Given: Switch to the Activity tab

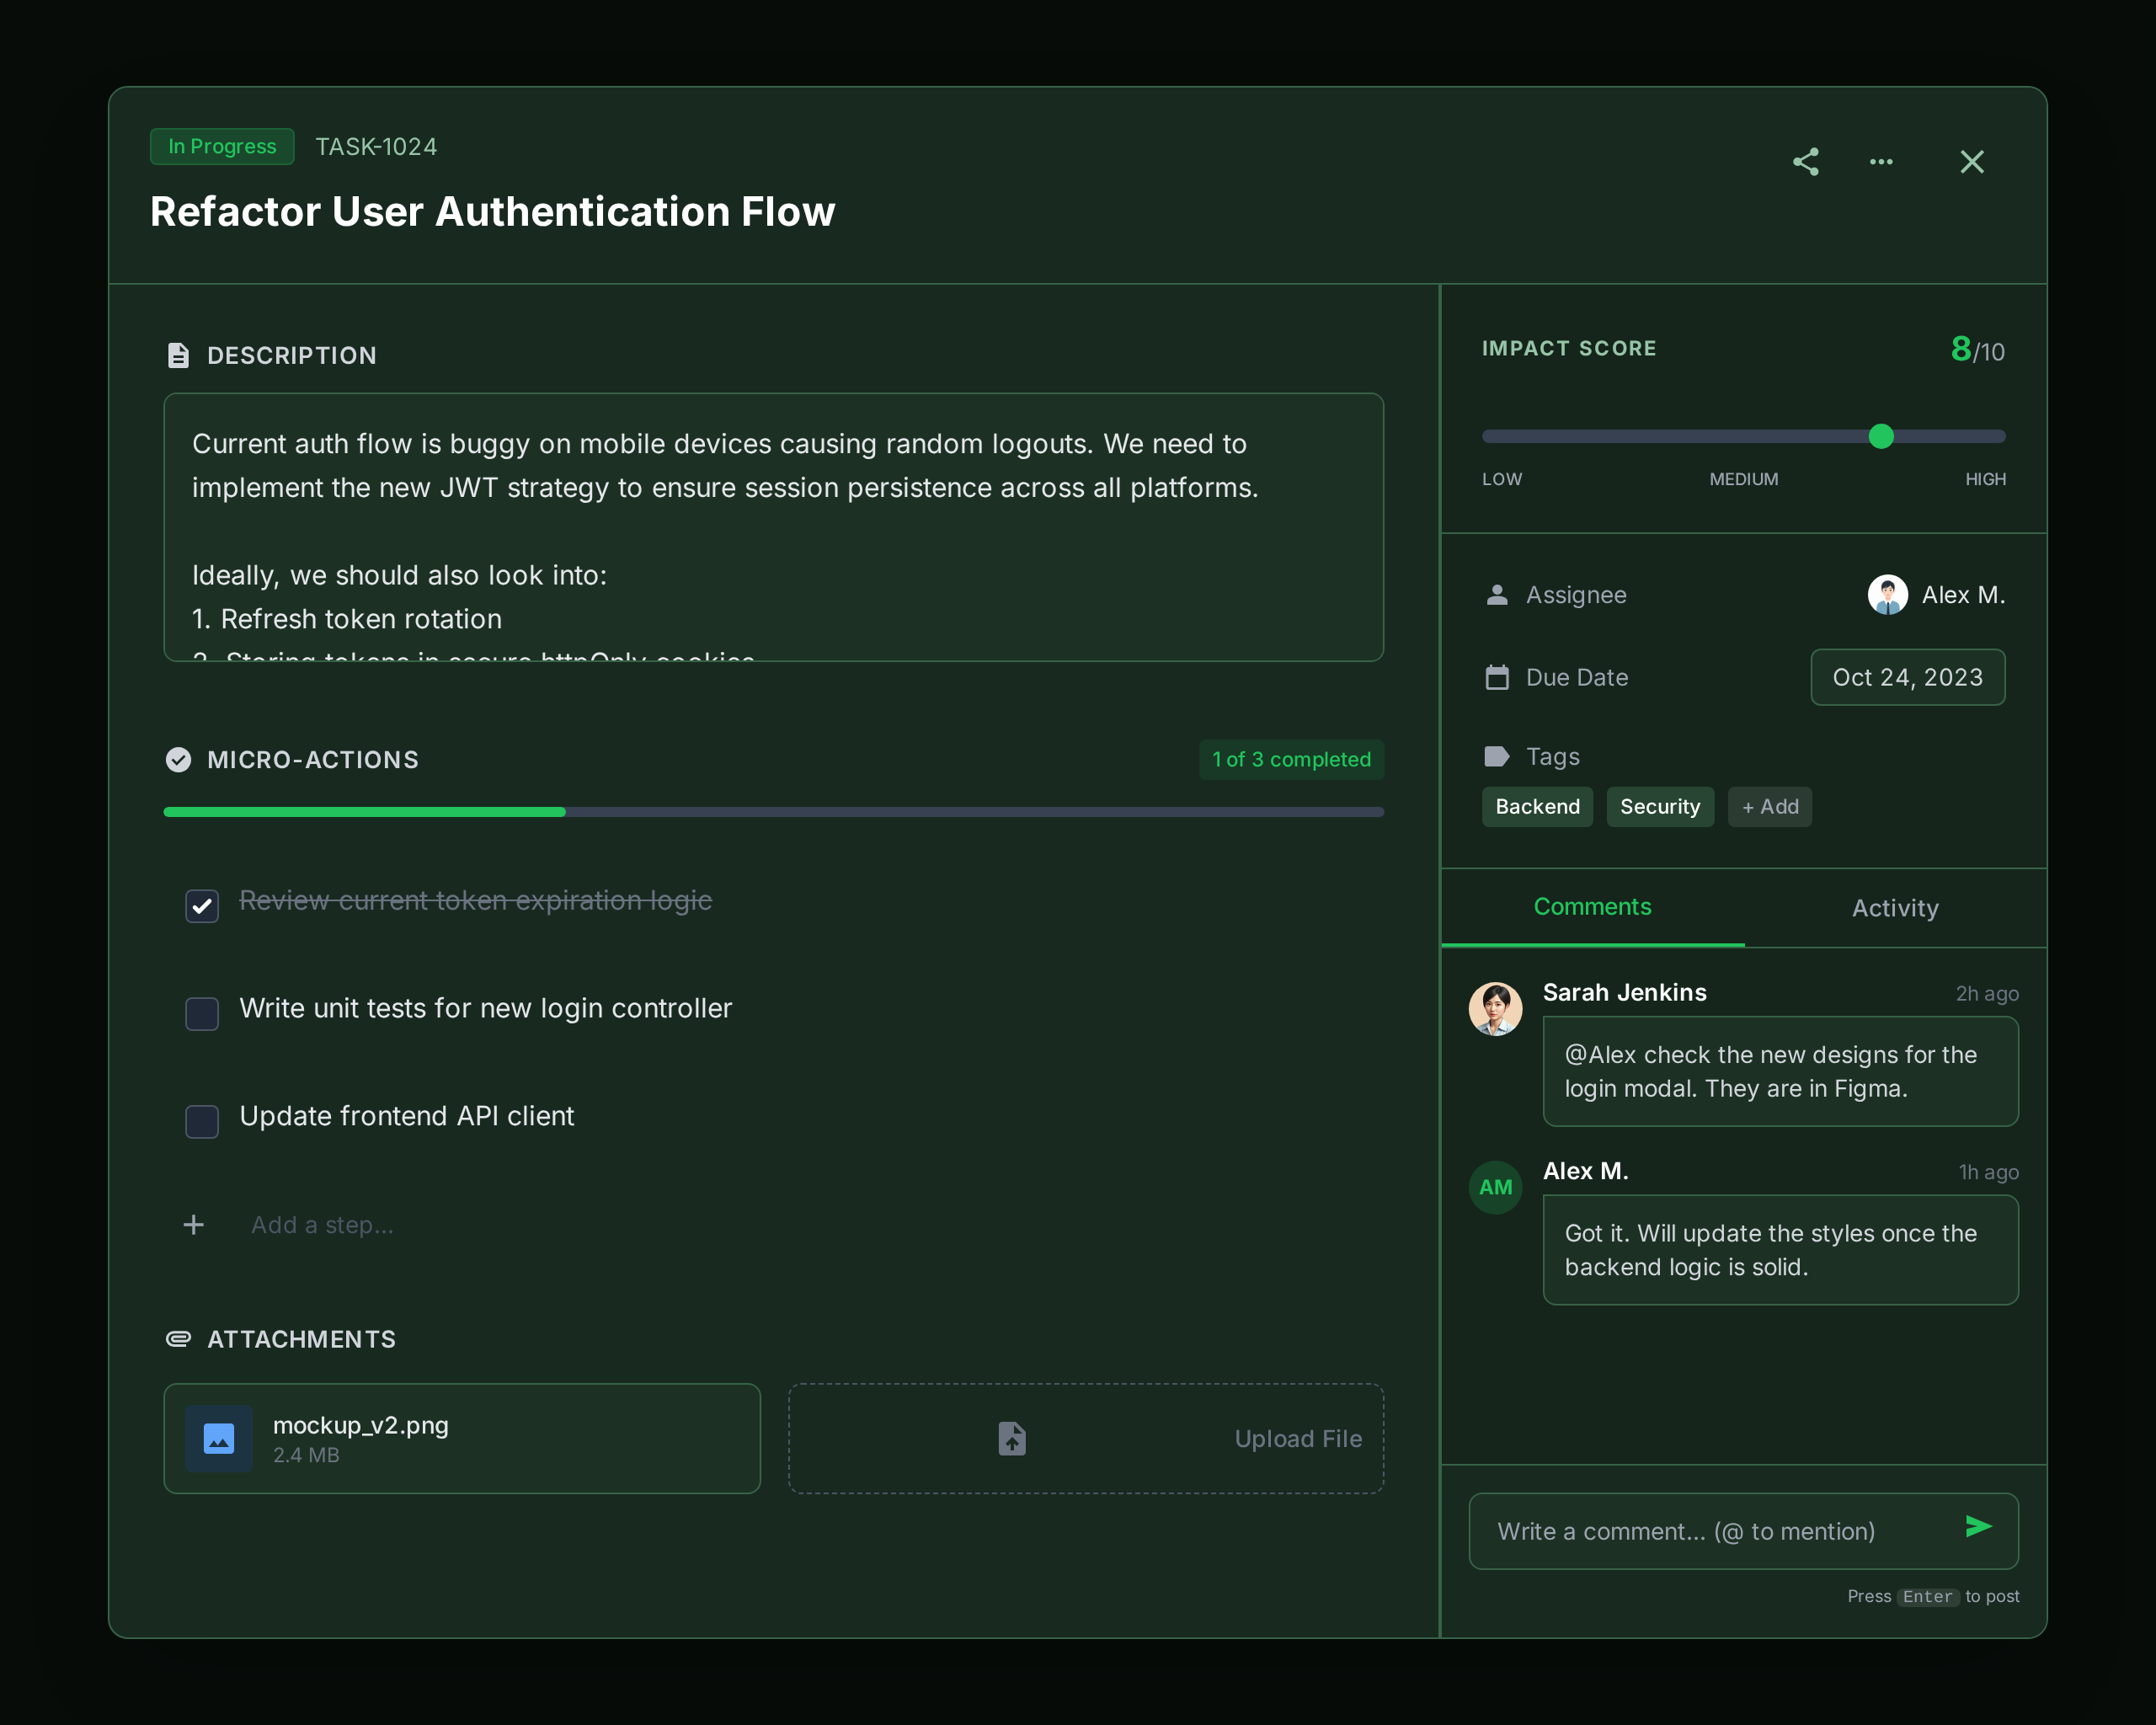Looking at the screenshot, I should [1895, 908].
